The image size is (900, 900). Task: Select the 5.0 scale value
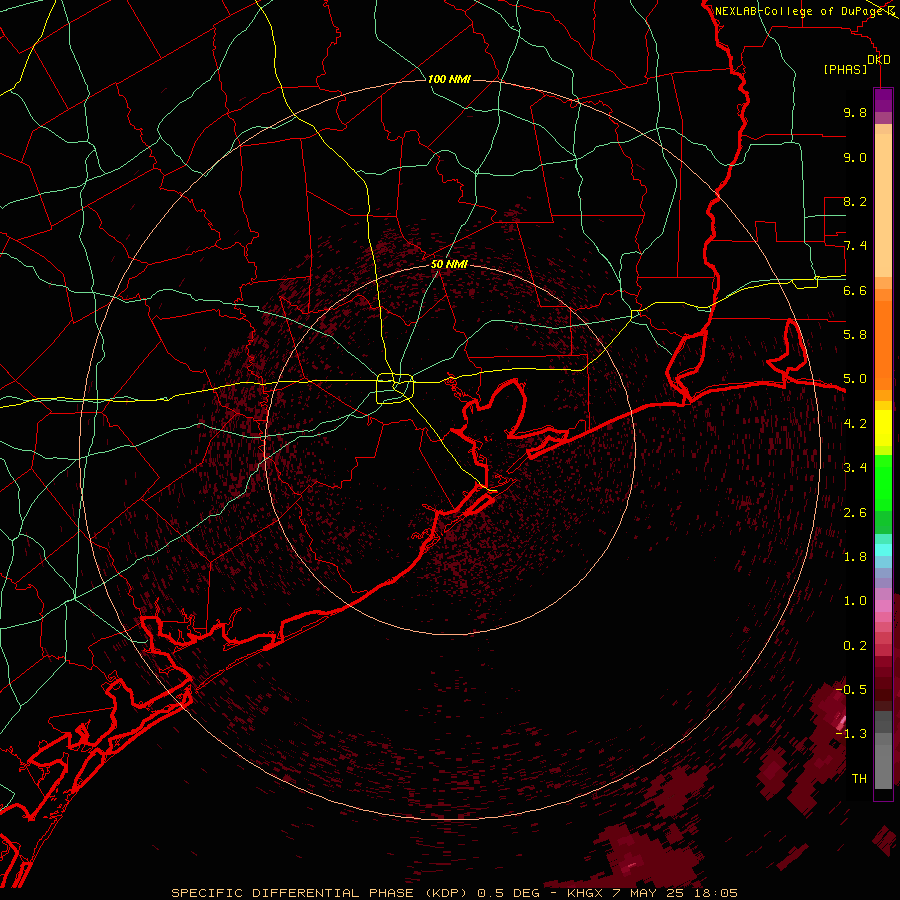click(x=855, y=379)
